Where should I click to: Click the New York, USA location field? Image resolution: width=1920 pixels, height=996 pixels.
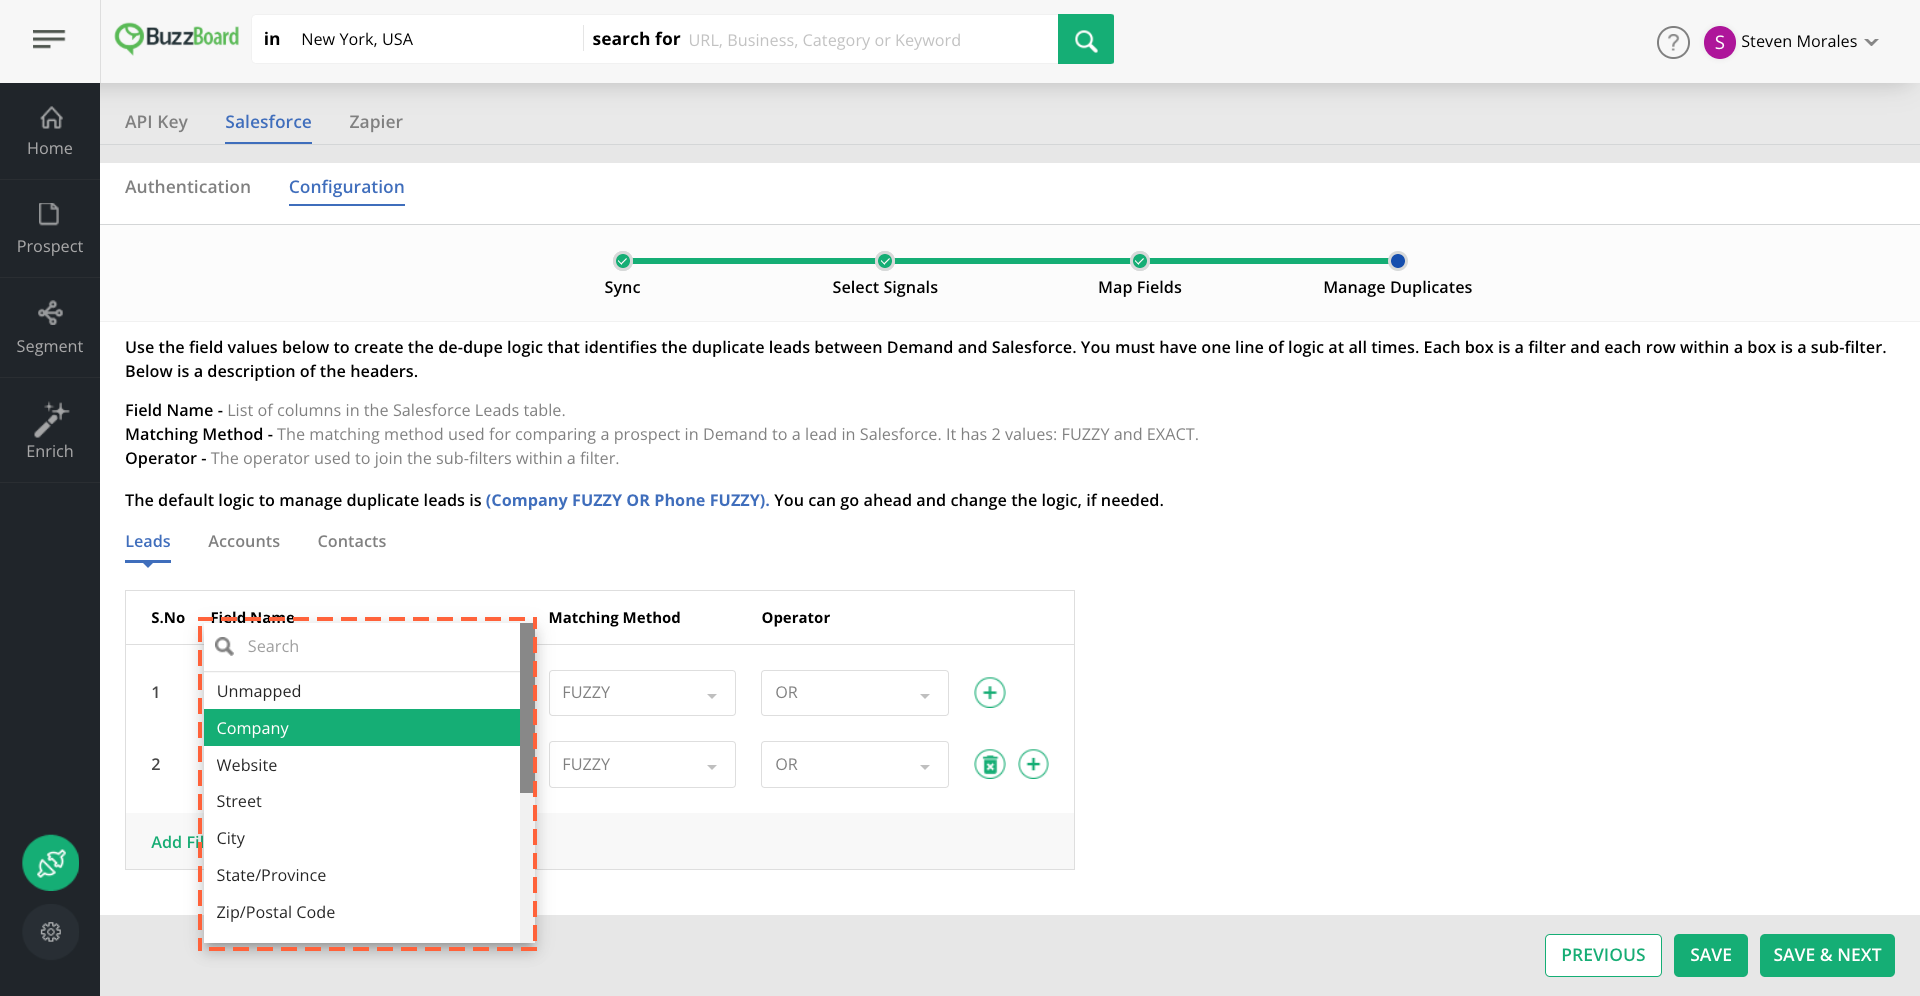point(435,39)
